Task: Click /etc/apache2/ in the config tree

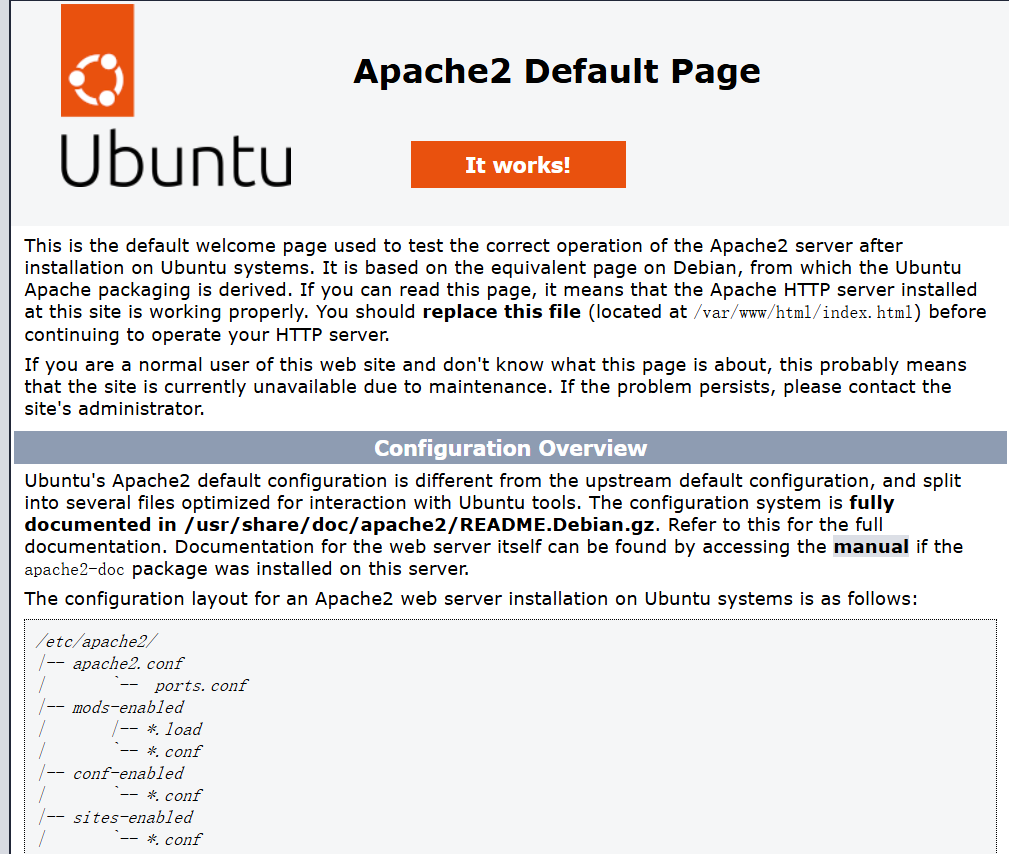Action: pos(97,642)
